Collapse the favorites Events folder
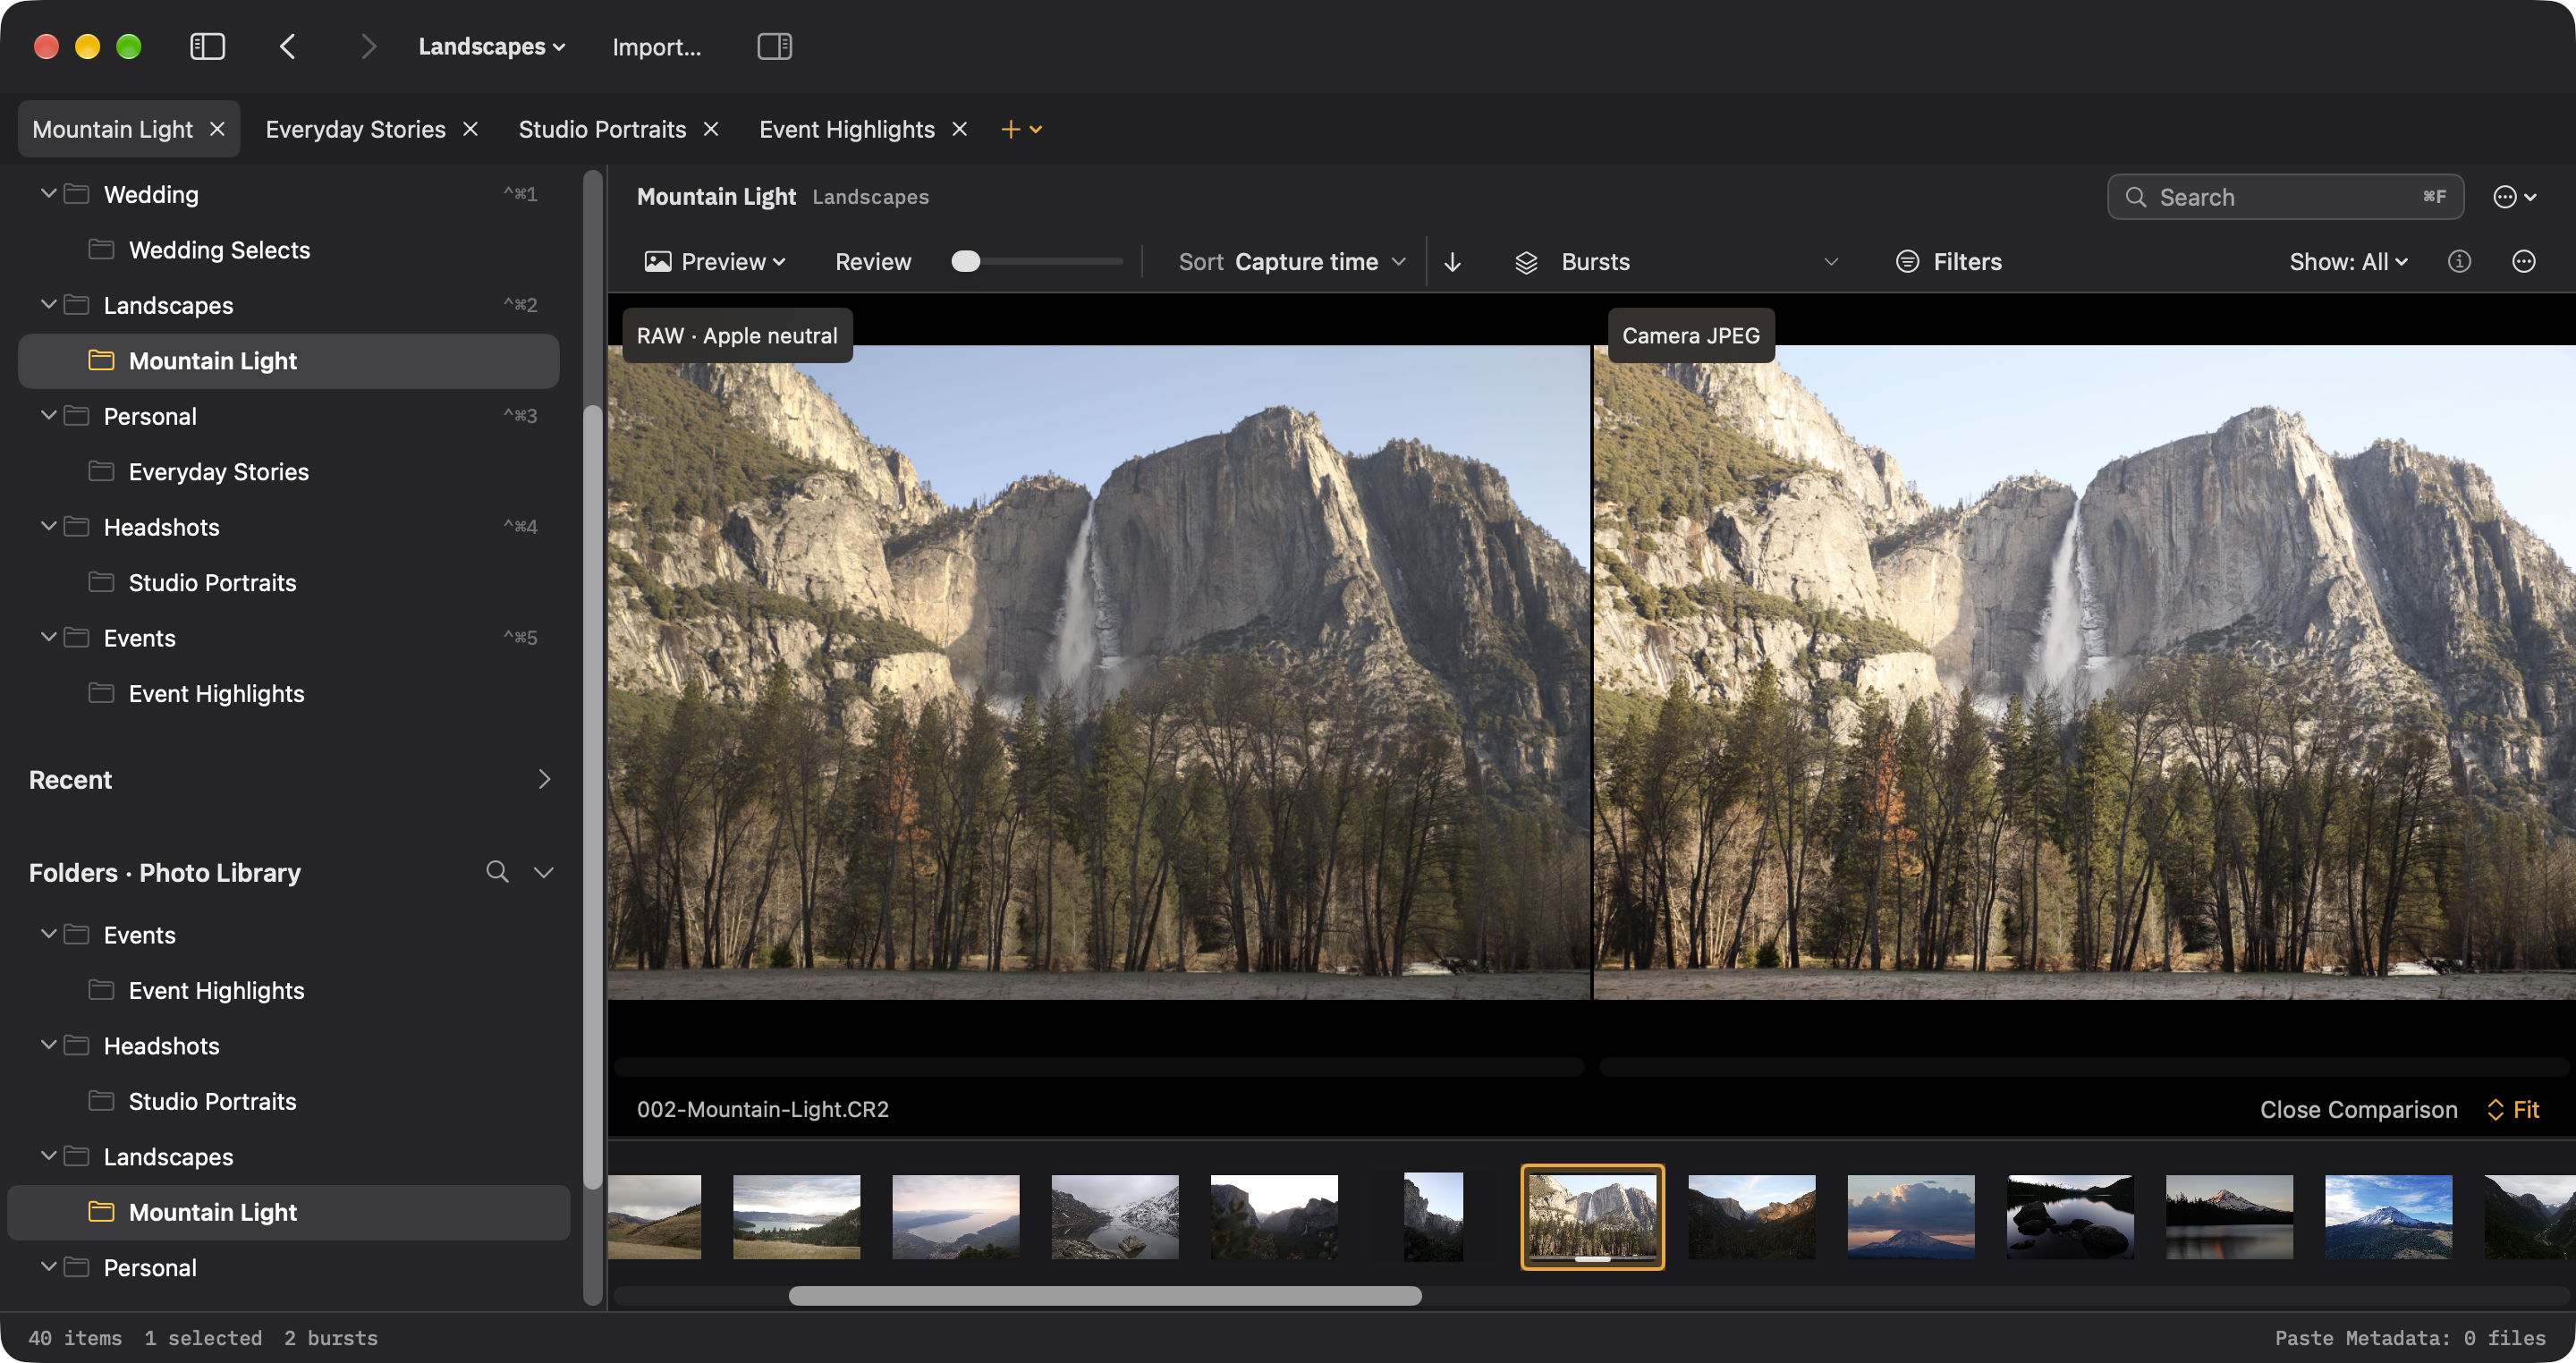Viewport: 2576px width, 1363px height. click(48, 637)
